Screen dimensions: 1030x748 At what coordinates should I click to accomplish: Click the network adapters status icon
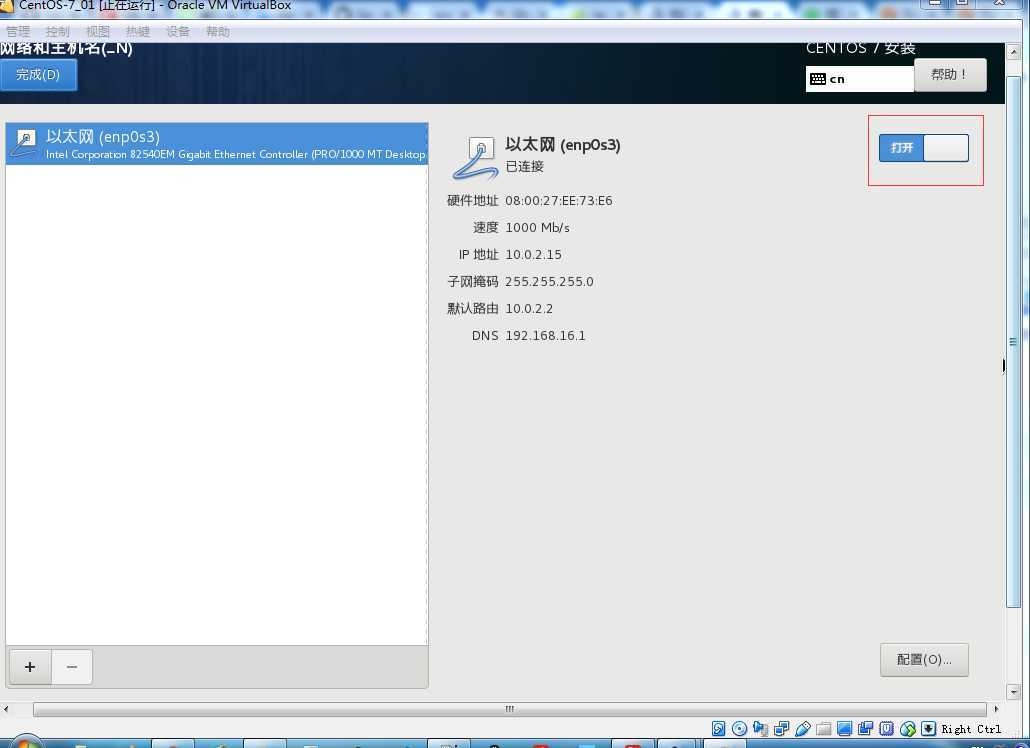tap(782, 728)
